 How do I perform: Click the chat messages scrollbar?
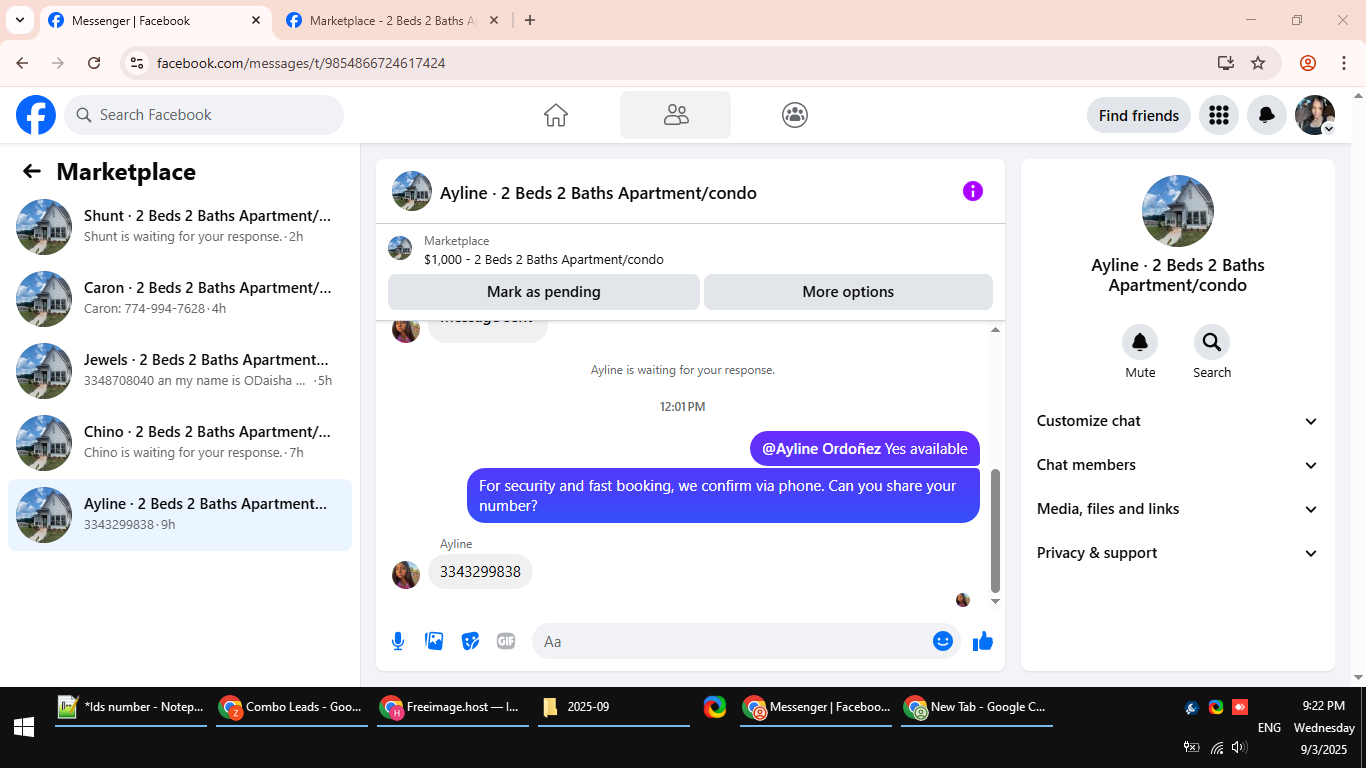click(x=995, y=530)
